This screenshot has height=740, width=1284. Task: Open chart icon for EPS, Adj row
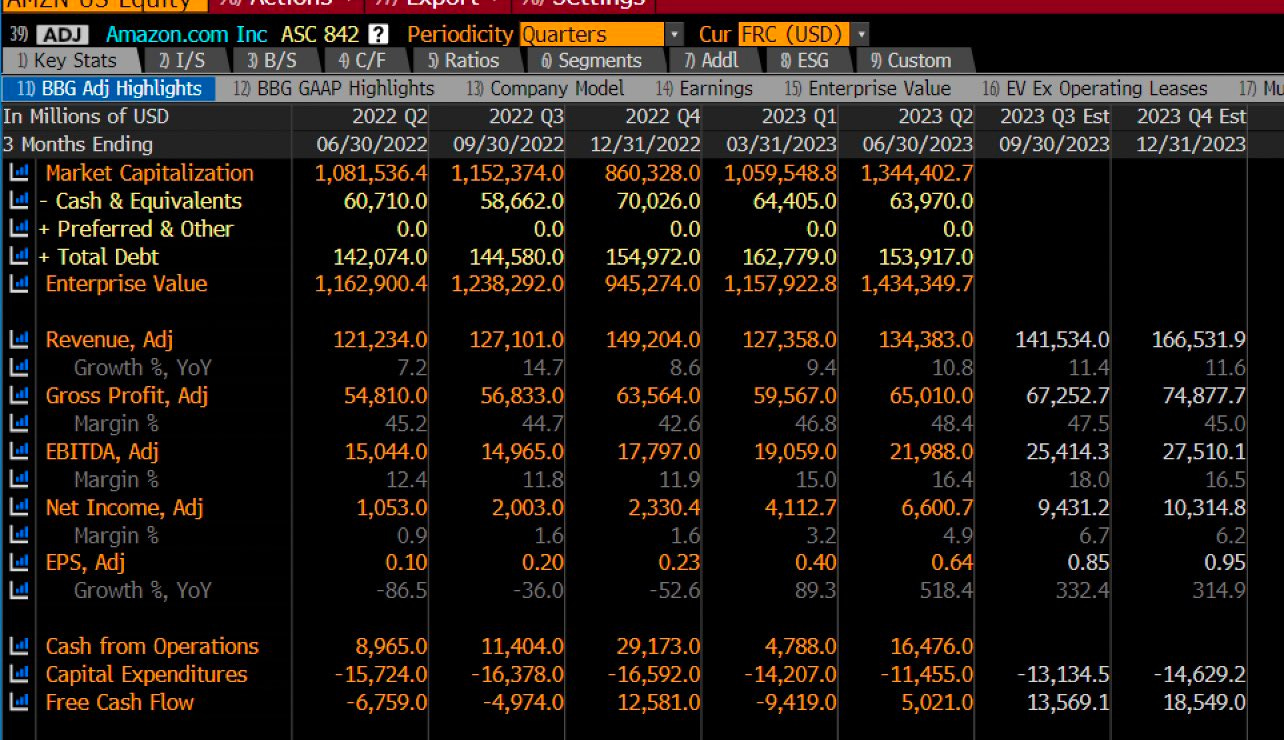tap(18, 563)
